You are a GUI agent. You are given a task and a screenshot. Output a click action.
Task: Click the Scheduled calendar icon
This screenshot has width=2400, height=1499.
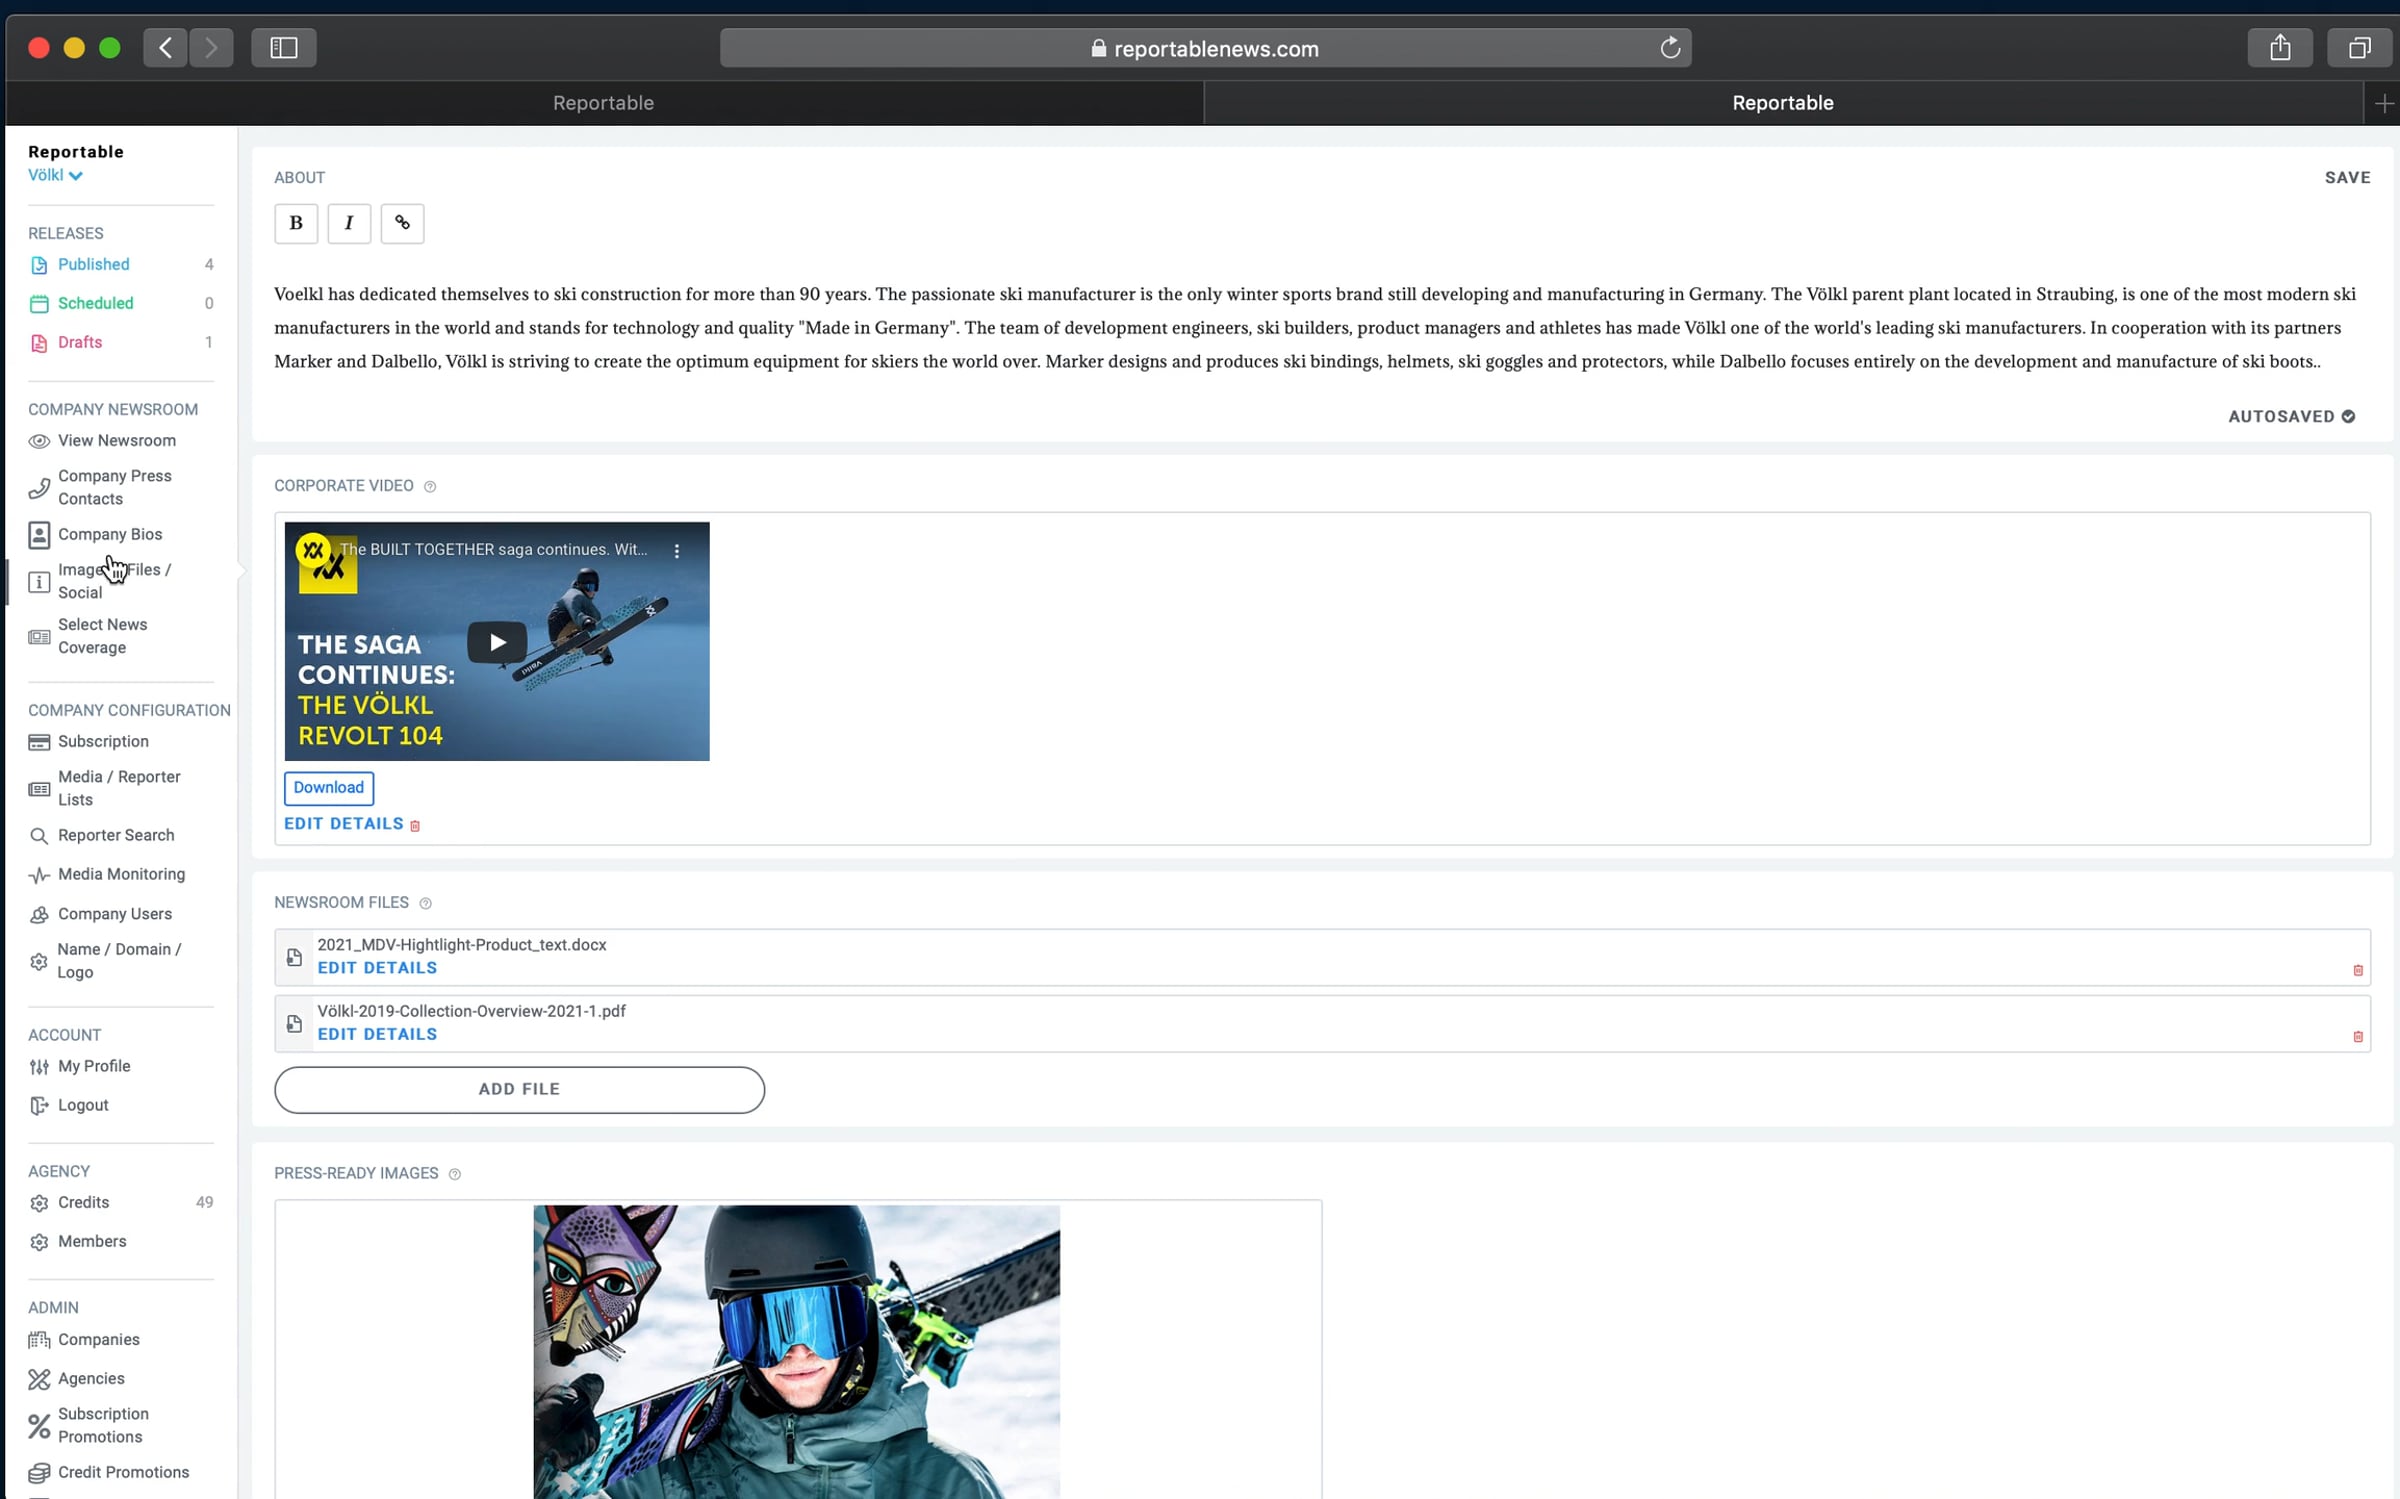[x=39, y=304]
